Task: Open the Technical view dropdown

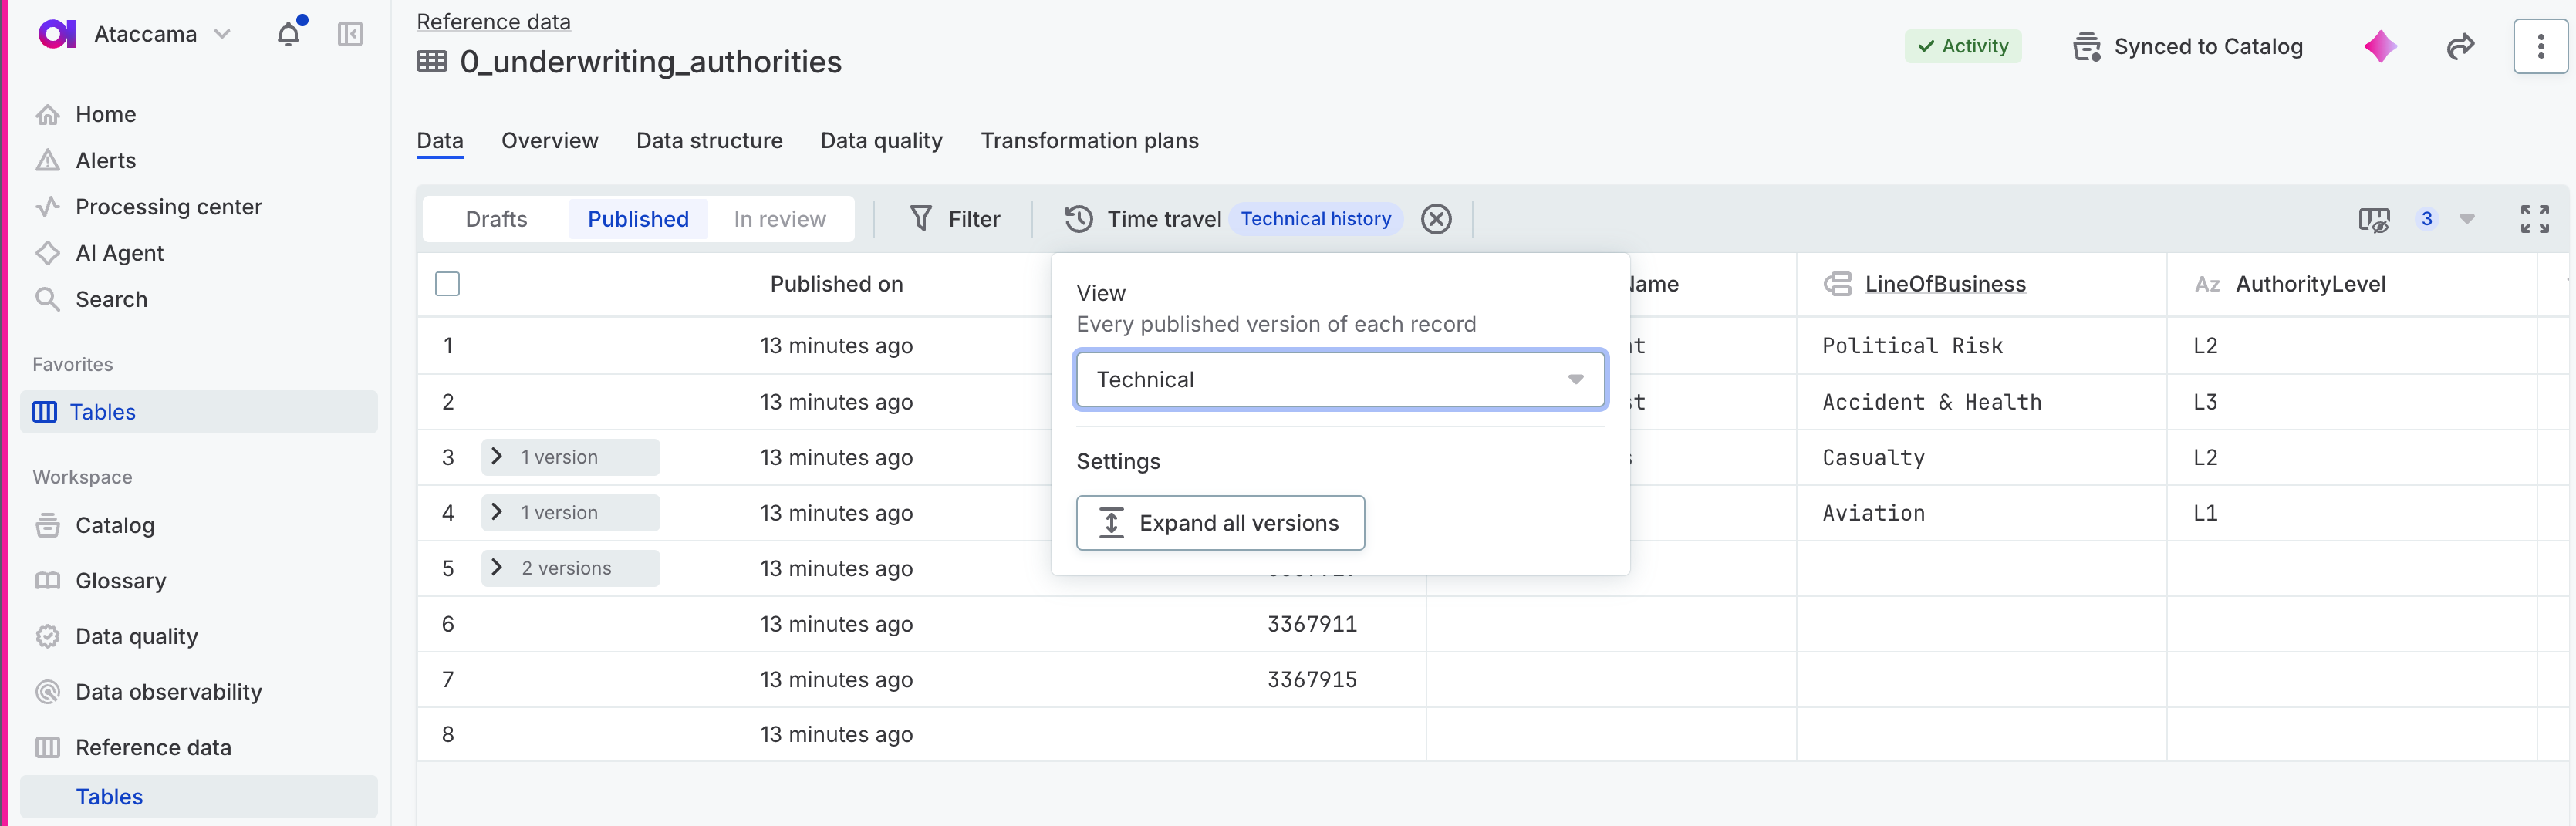Action: (x=1340, y=379)
